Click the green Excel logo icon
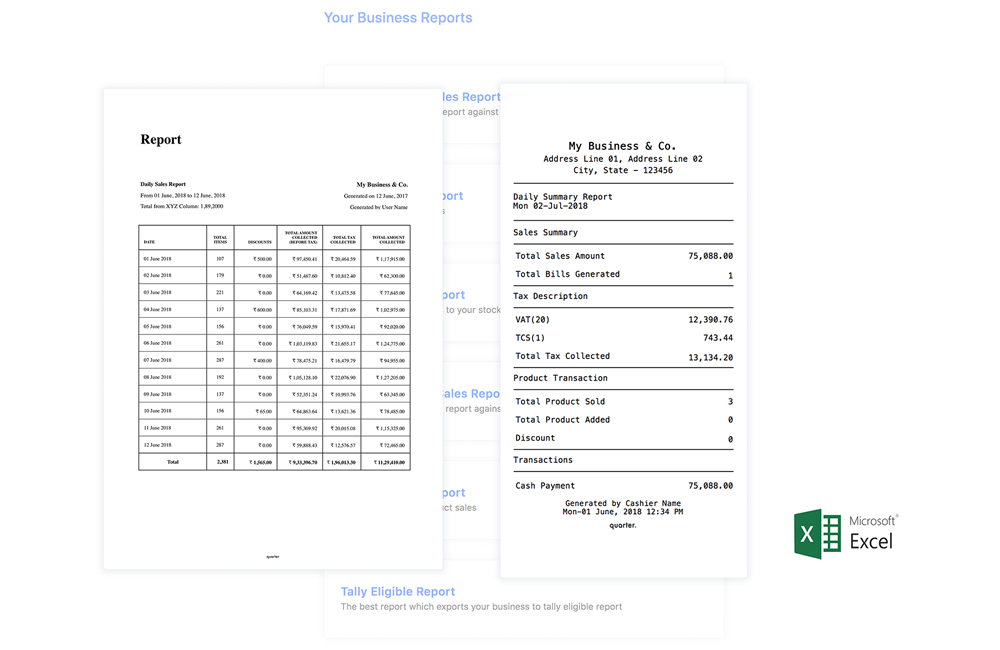The image size is (1000, 650). tap(817, 533)
